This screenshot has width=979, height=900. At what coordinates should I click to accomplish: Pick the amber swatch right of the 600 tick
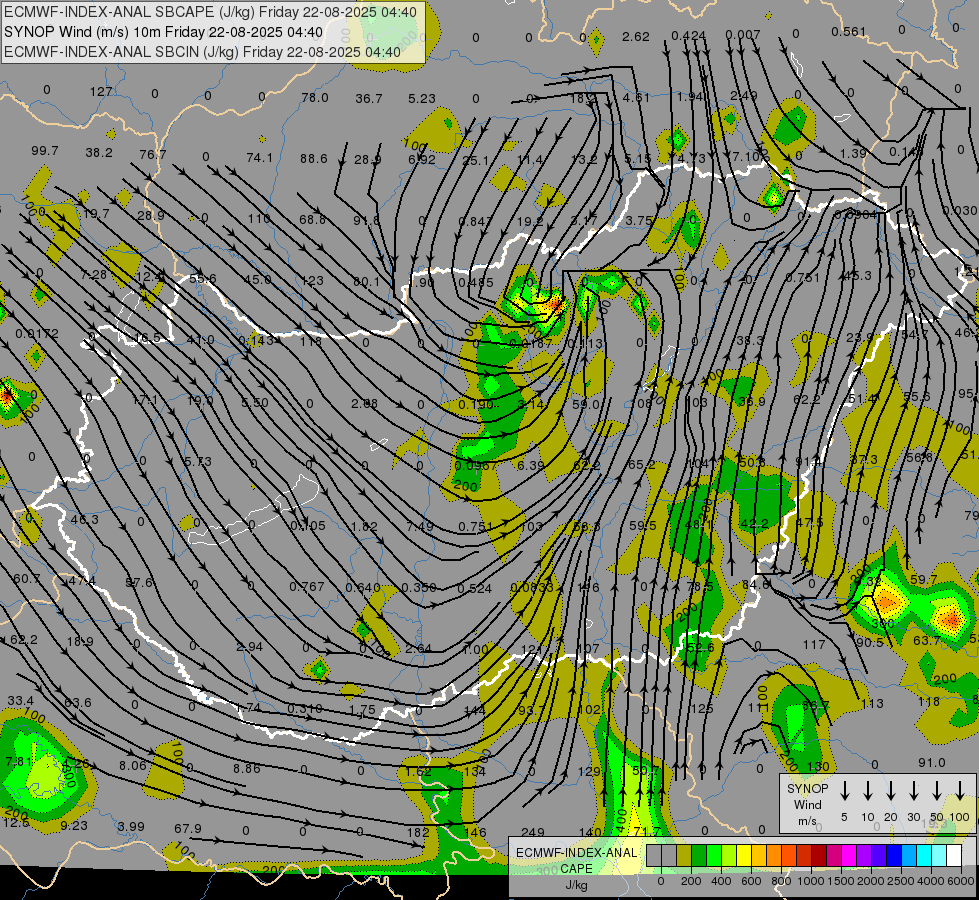click(x=759, y=855)
